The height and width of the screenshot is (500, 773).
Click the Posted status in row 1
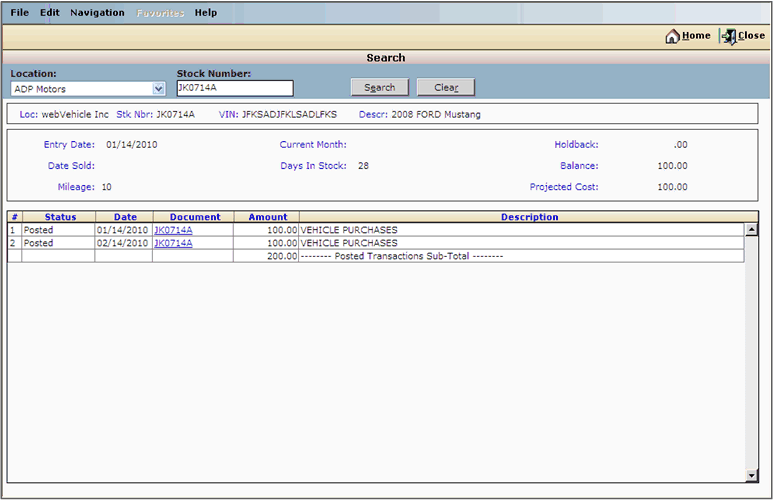(38, 230)
